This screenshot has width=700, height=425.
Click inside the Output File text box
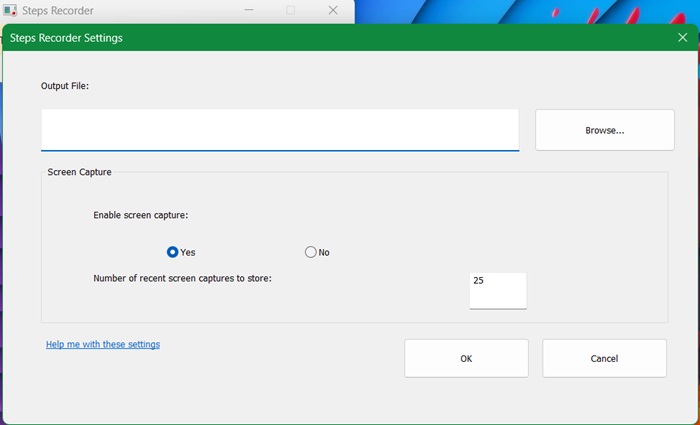pyautogui.click(x=280, y=129)
